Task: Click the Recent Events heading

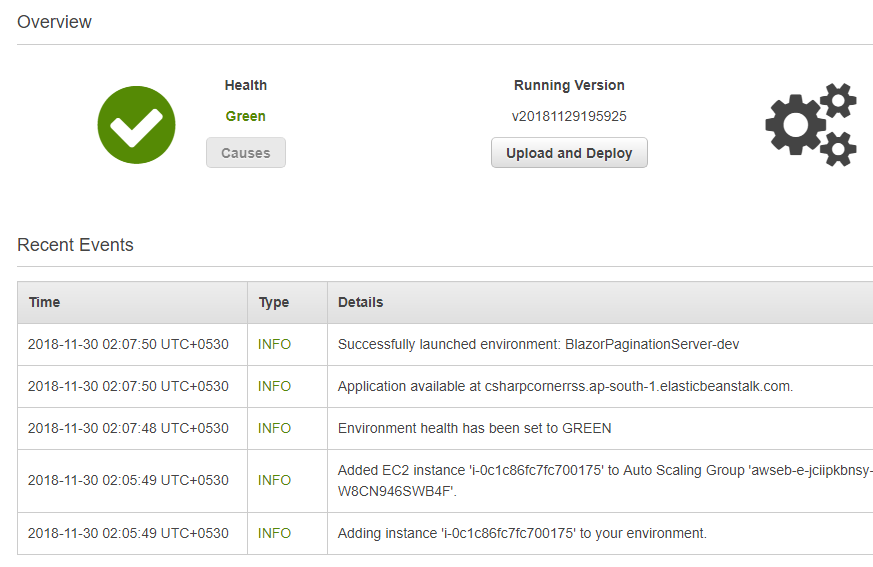Action: pos(75,245)
